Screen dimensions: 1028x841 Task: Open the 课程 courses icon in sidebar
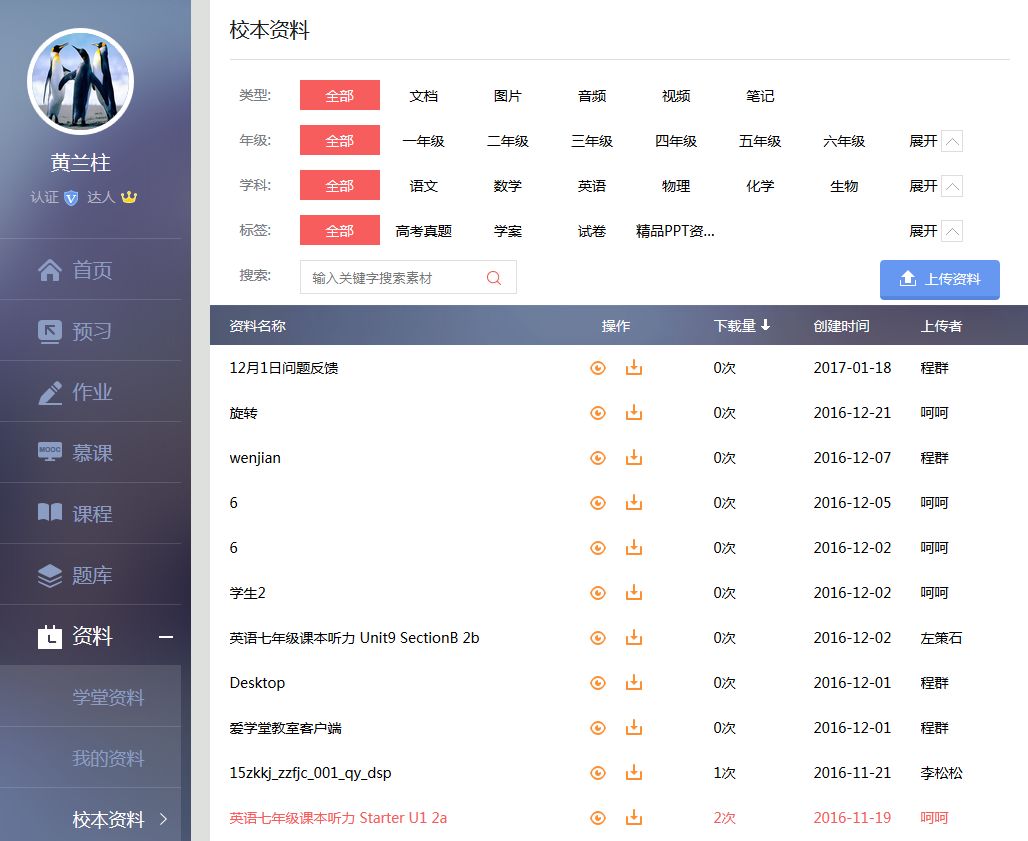click(x=48, y=513)
